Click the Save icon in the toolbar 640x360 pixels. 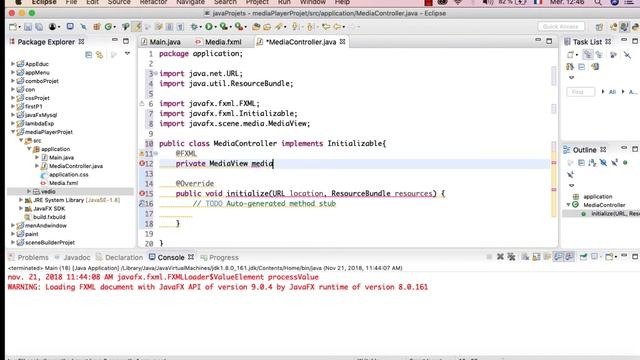point(28,27)
